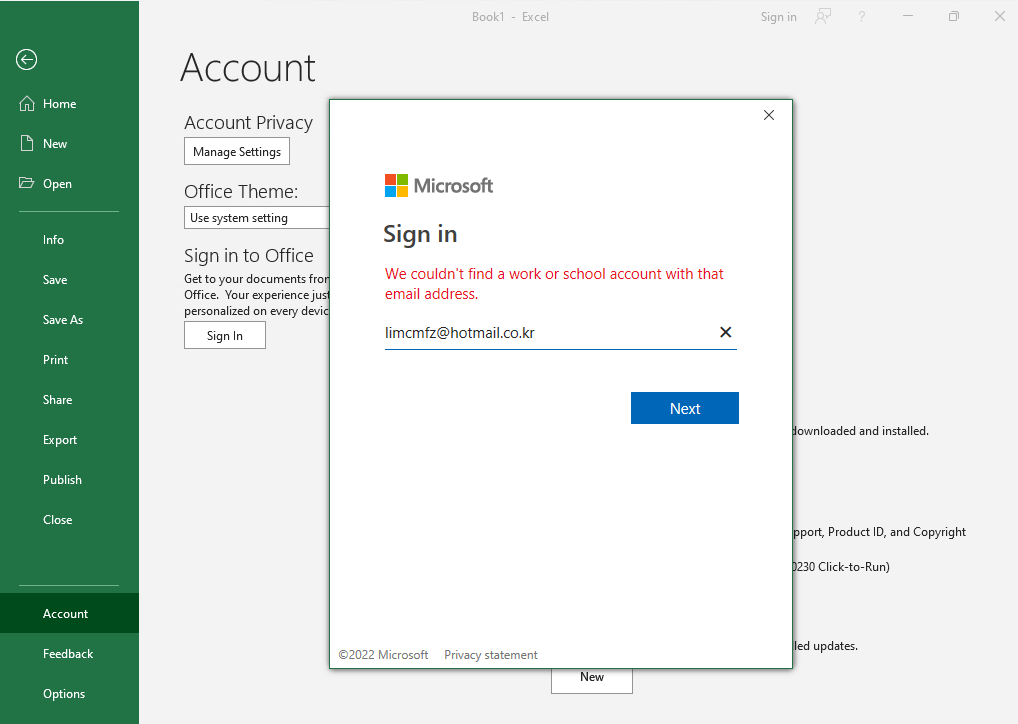The height and width of the screenshot is (724, 1018).
Task: Close the Microsoft sign-in dialog
Action: pyautogui.click(x=769, y=115)
